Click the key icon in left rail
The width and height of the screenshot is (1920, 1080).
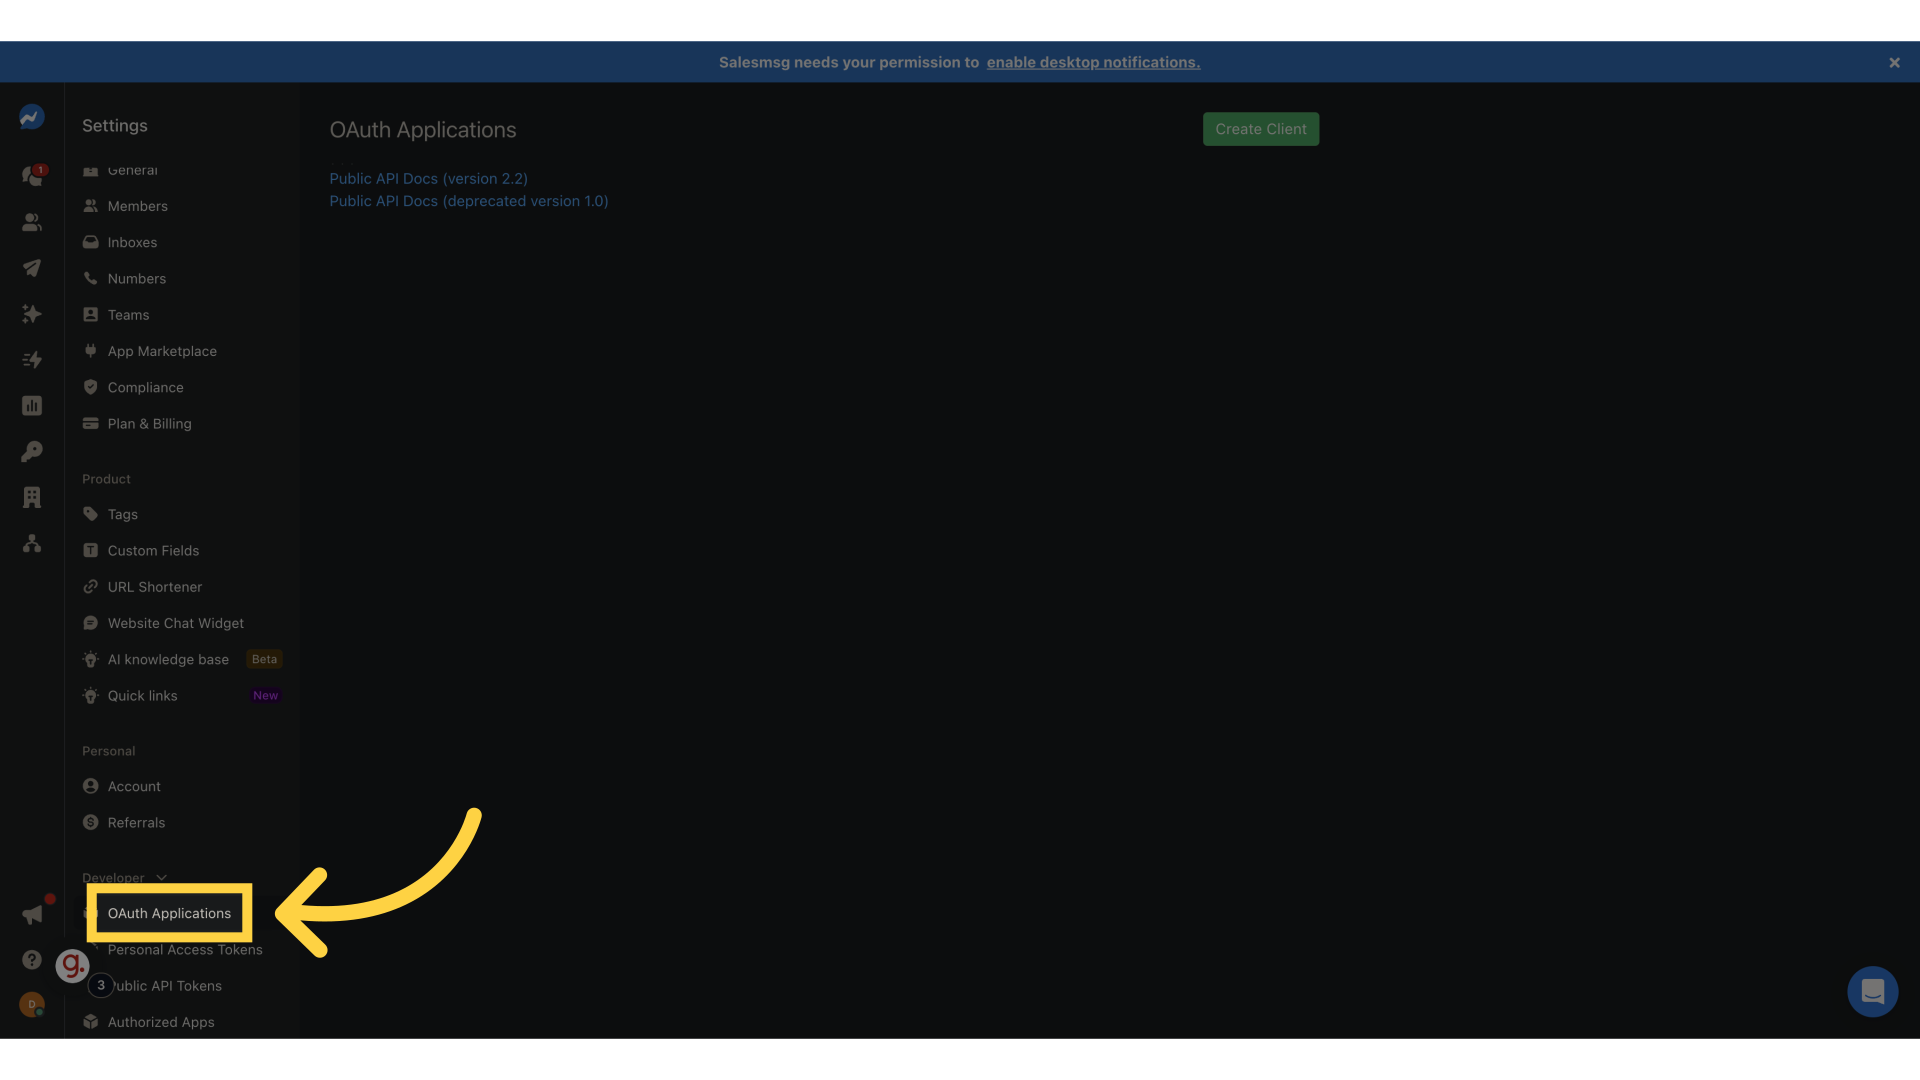[x=32, y=452]
